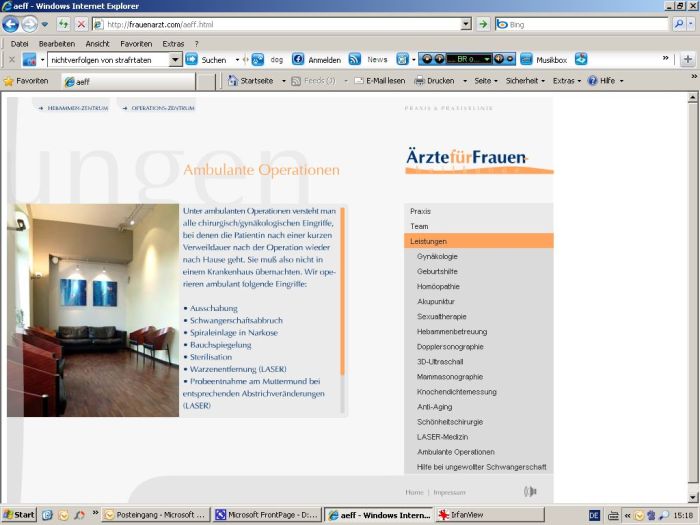
Task: Click the Windows Start button
Action: pyautogui.click(x=19, y=515)
